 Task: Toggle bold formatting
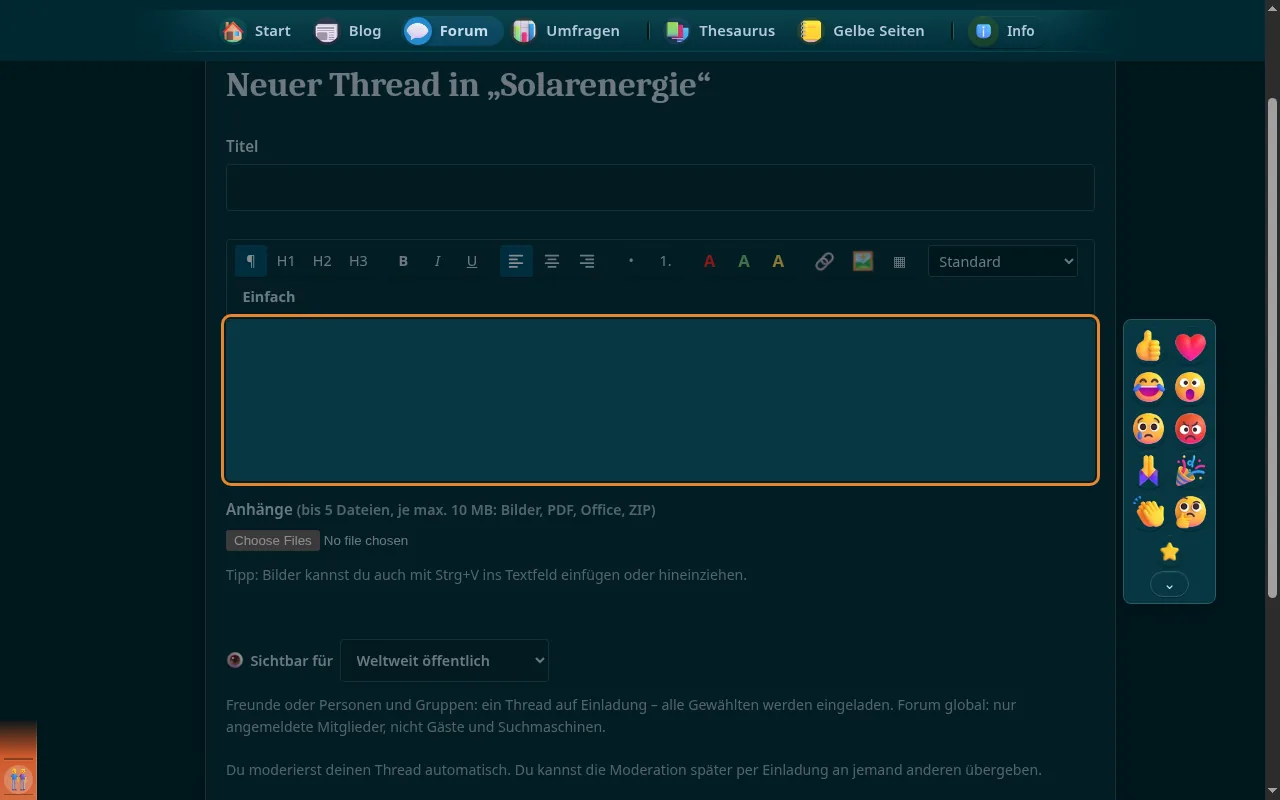pos(403,261)
